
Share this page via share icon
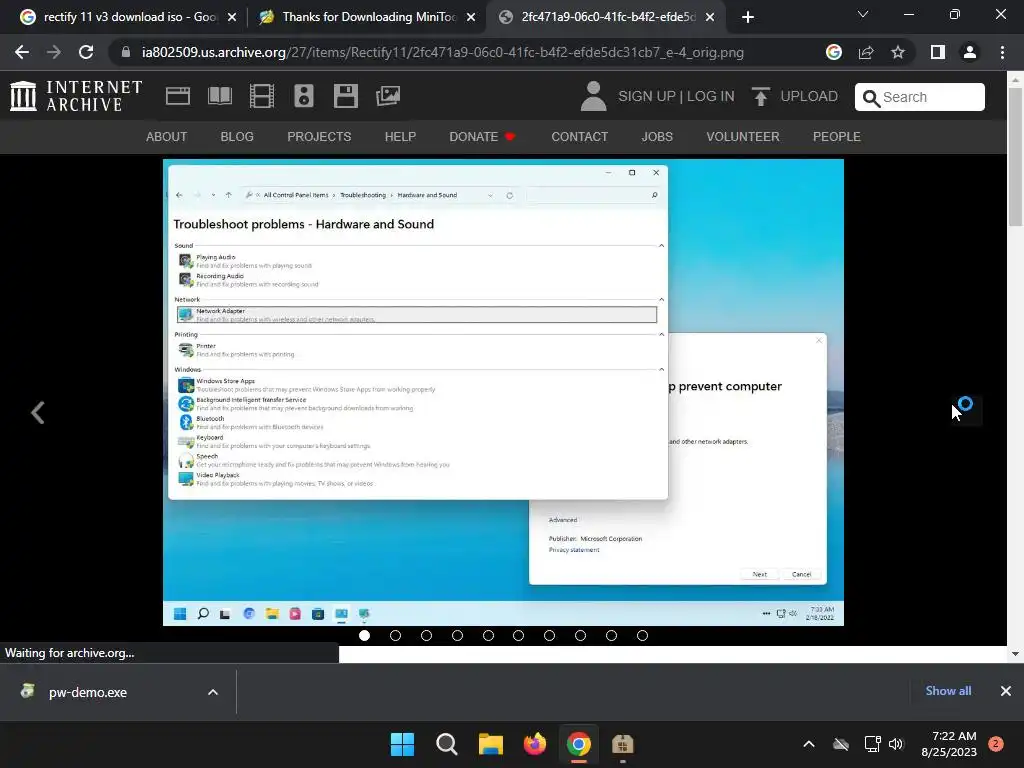point(866,52)
